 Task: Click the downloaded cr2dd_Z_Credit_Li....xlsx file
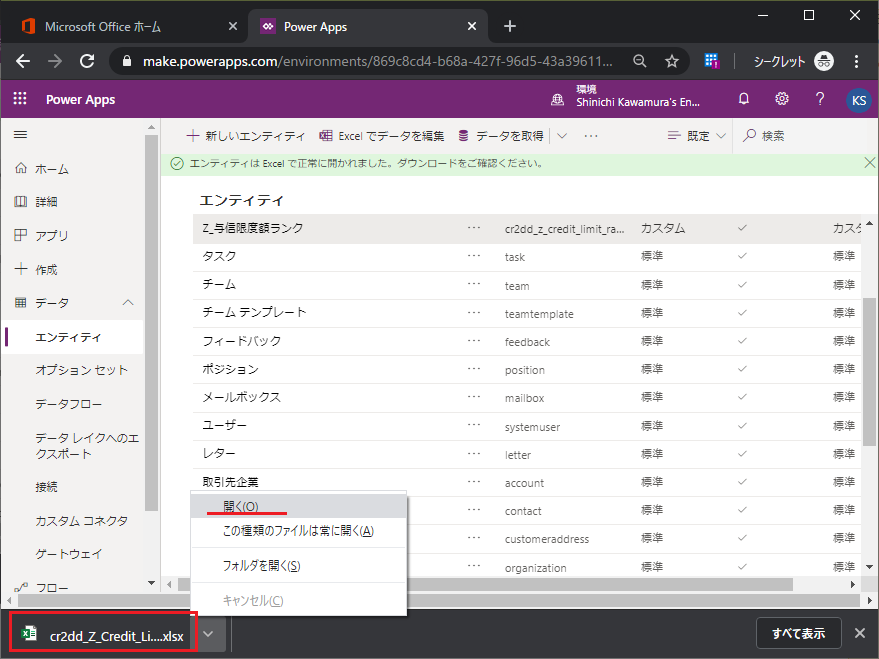click(103, 635)
